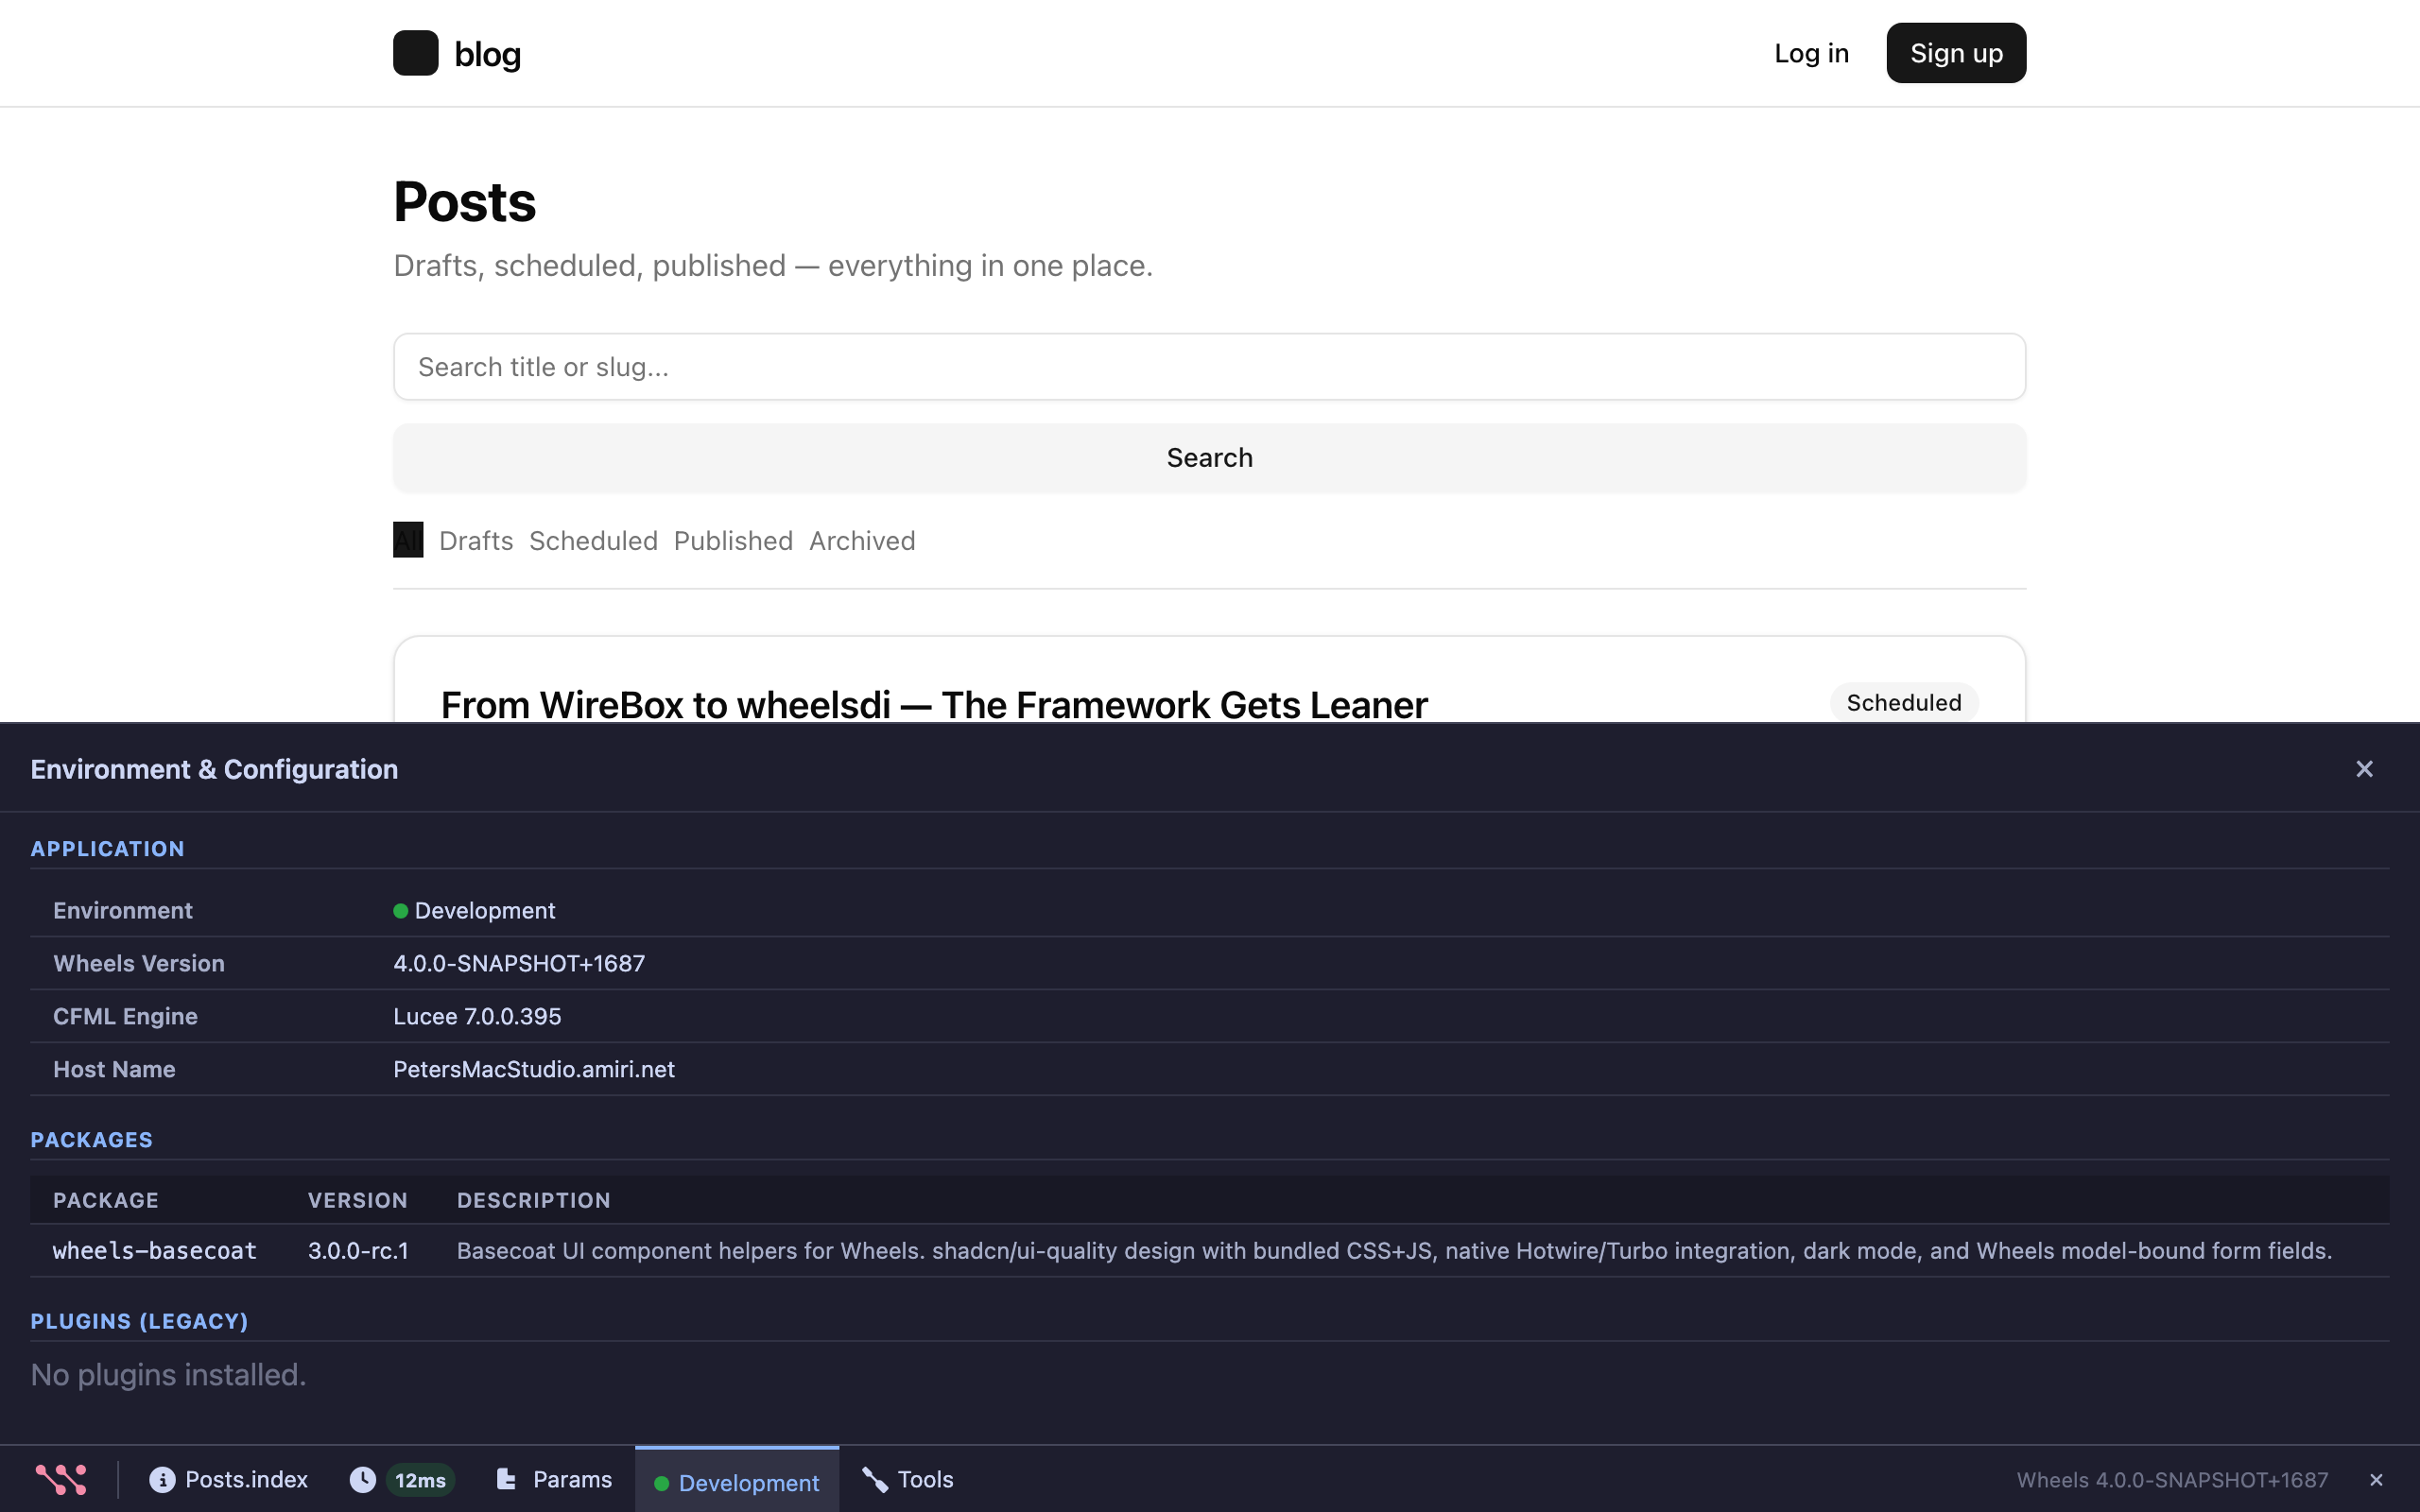Click the Tools wrench icon

(875, 1480)
